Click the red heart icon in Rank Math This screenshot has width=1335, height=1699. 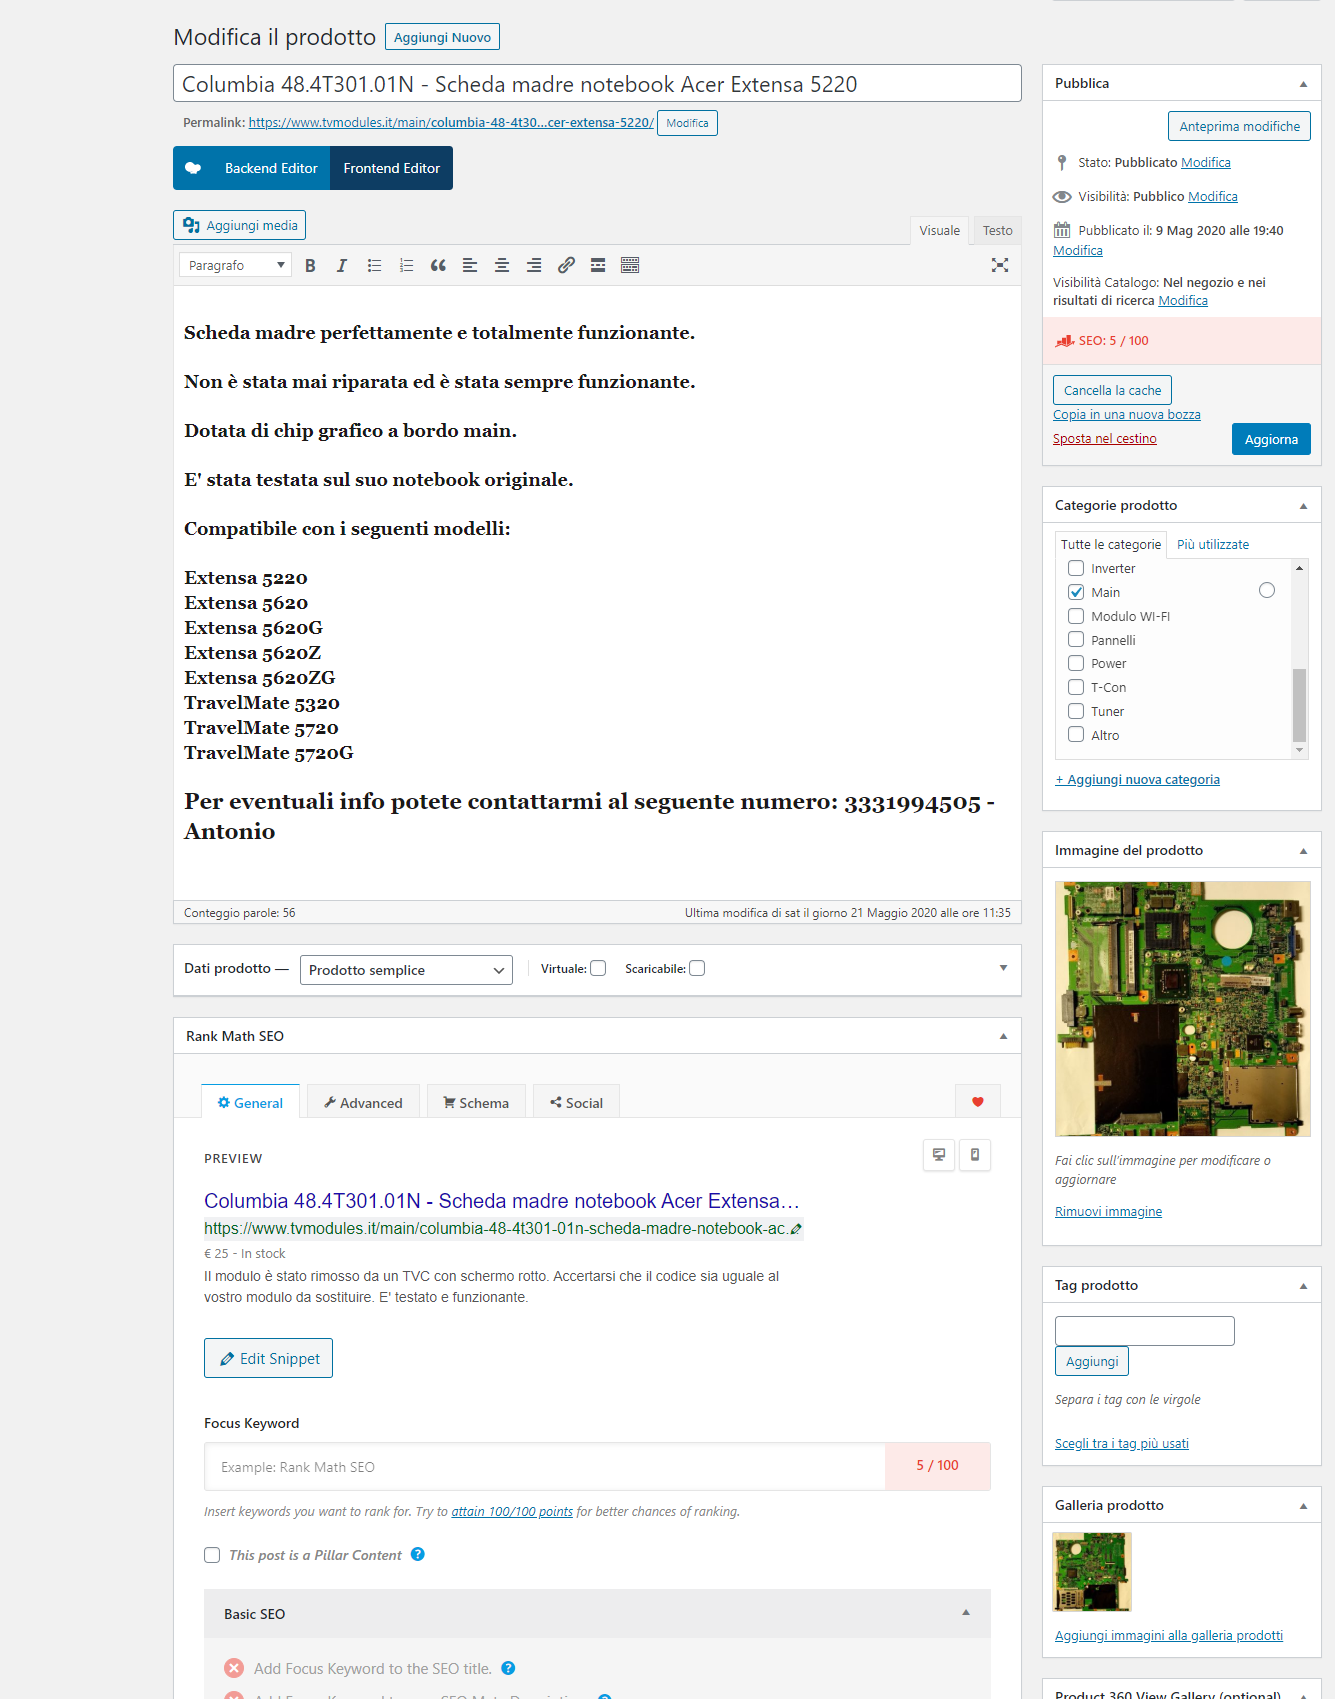tap(978, 1102)
